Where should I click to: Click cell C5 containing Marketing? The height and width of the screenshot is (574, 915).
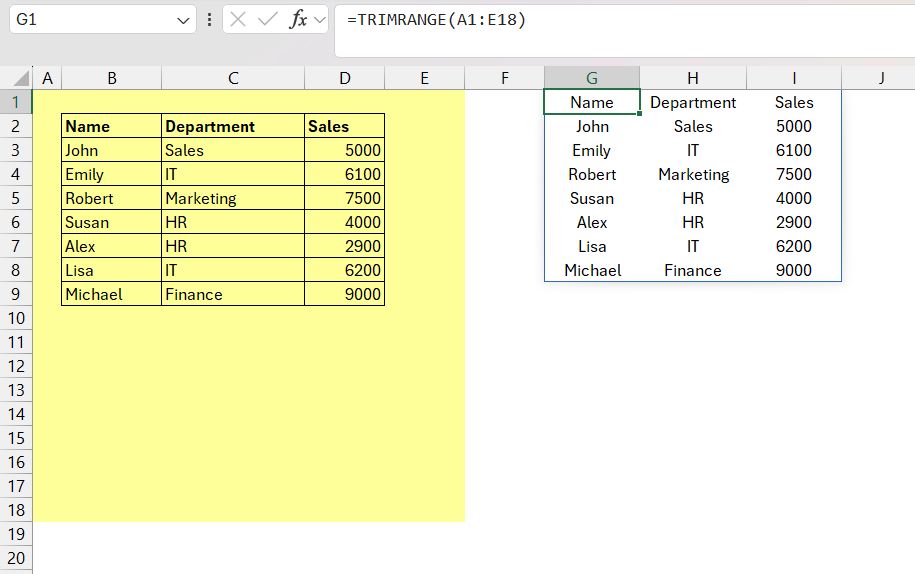tap(233, 198)
